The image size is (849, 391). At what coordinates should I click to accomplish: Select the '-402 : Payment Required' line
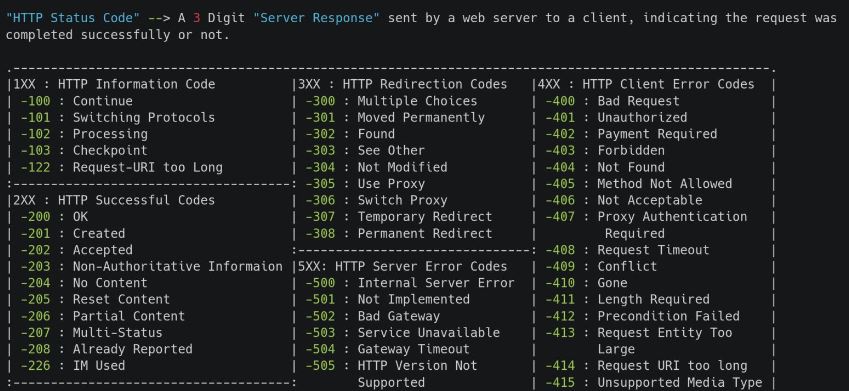(631, 134)
